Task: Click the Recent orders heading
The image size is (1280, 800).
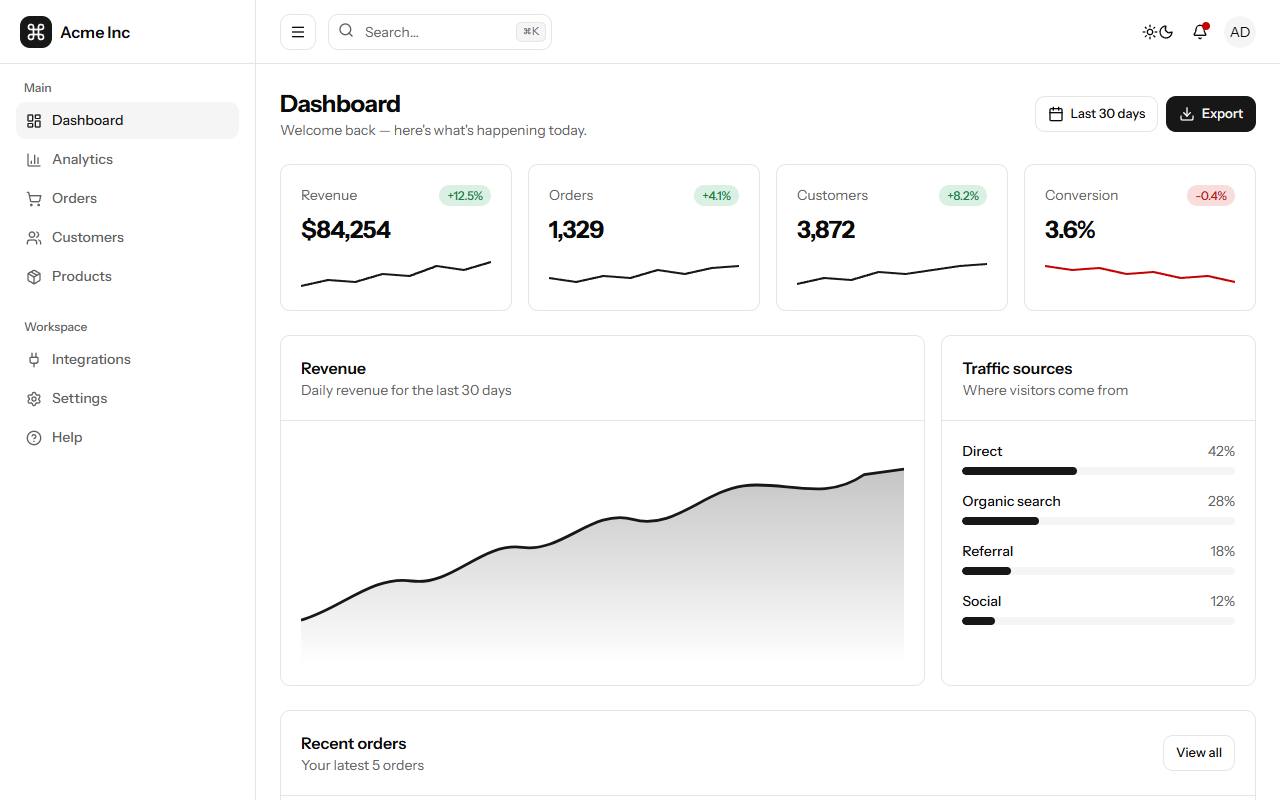Action: pyautogui.click(x=353, y=743)
